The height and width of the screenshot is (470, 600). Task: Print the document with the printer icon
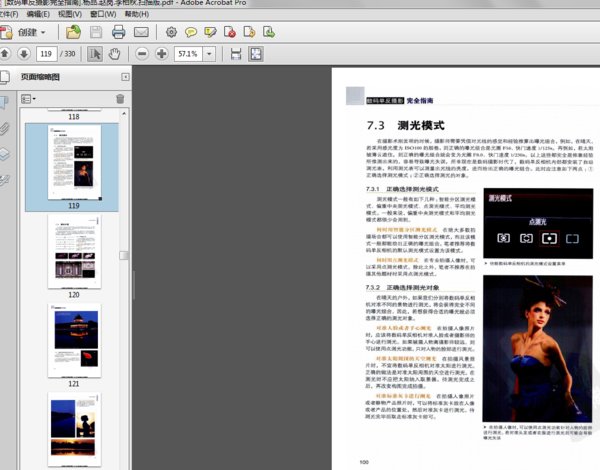(x=117, y=32)
